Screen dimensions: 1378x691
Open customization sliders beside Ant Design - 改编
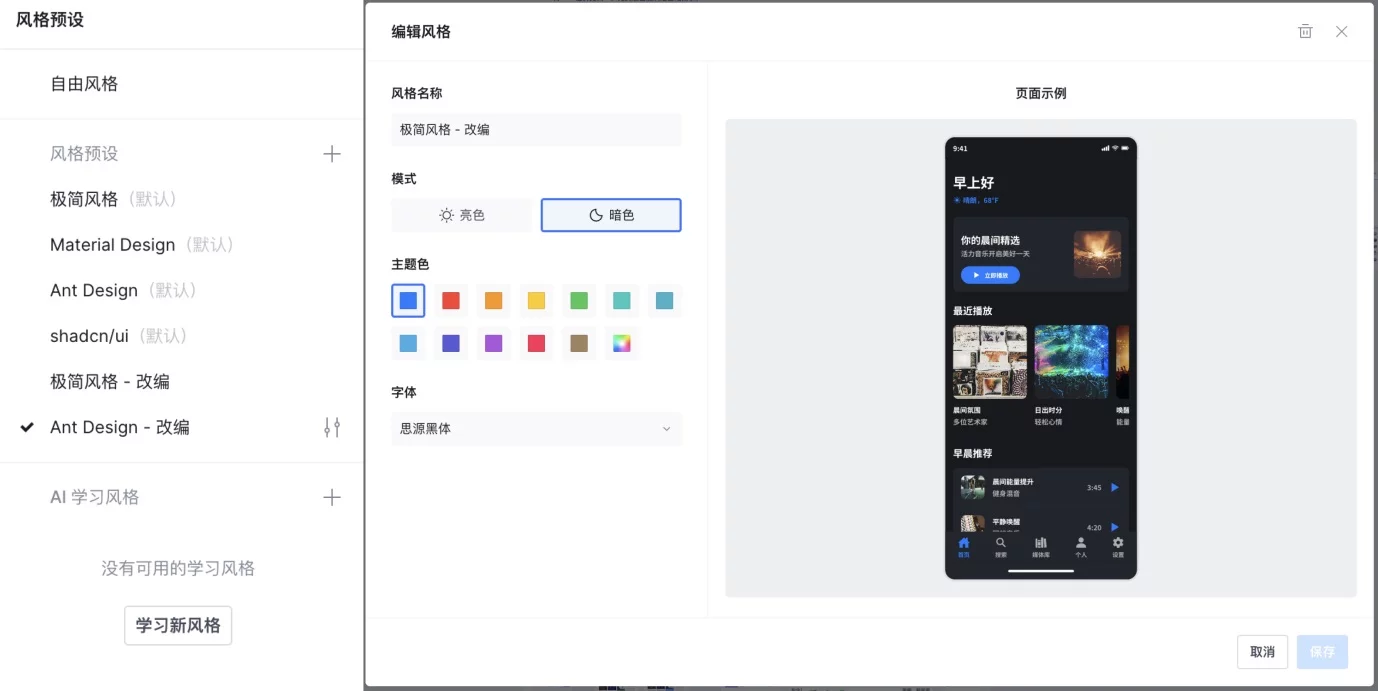click(x=331, y=427)
